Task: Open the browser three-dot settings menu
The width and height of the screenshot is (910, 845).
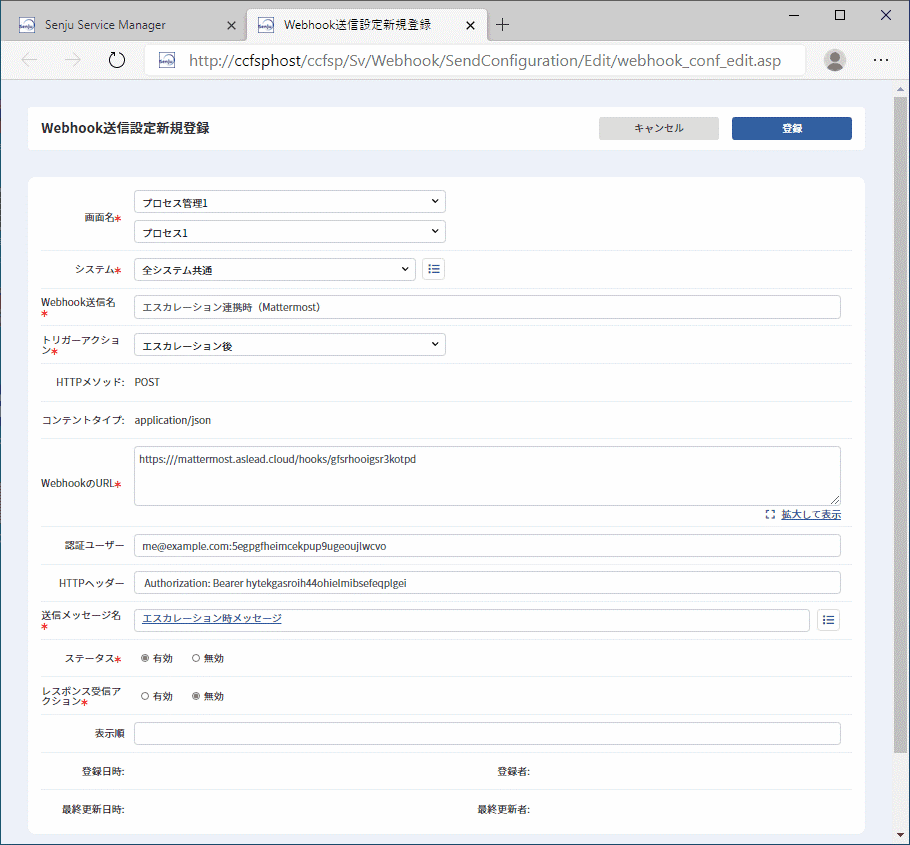Action: click(x=881, y=60)
